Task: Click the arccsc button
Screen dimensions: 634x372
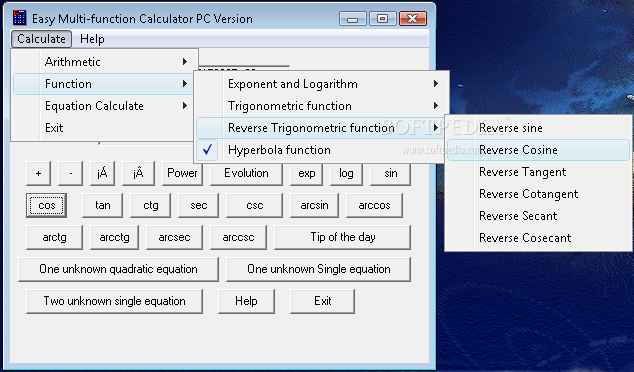Action: 238,237
